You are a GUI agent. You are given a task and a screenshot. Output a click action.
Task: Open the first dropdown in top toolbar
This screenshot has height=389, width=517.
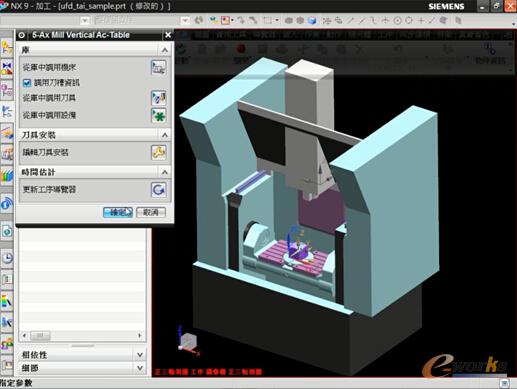[85, 21]
